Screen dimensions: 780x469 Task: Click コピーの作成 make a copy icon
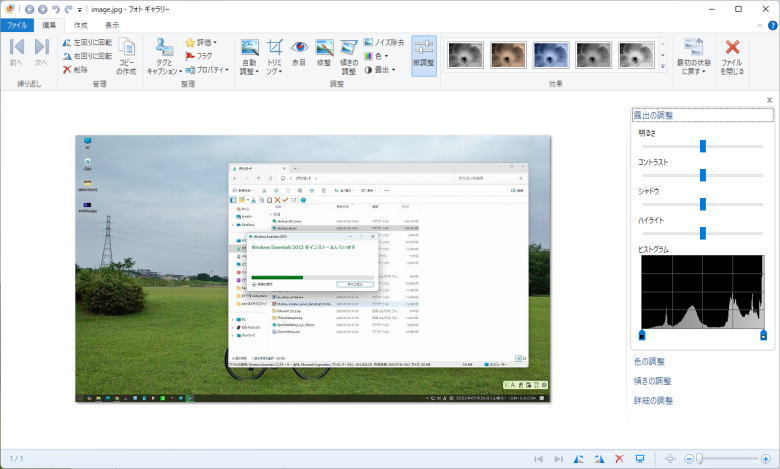click(127, 56)
